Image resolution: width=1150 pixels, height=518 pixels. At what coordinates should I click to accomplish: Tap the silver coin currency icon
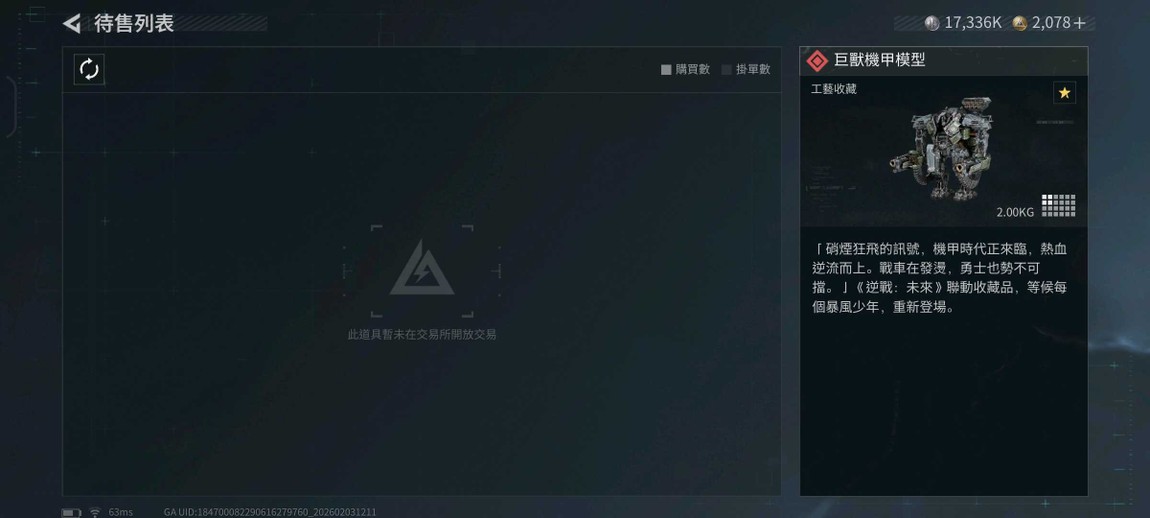[x=931, y=23]
